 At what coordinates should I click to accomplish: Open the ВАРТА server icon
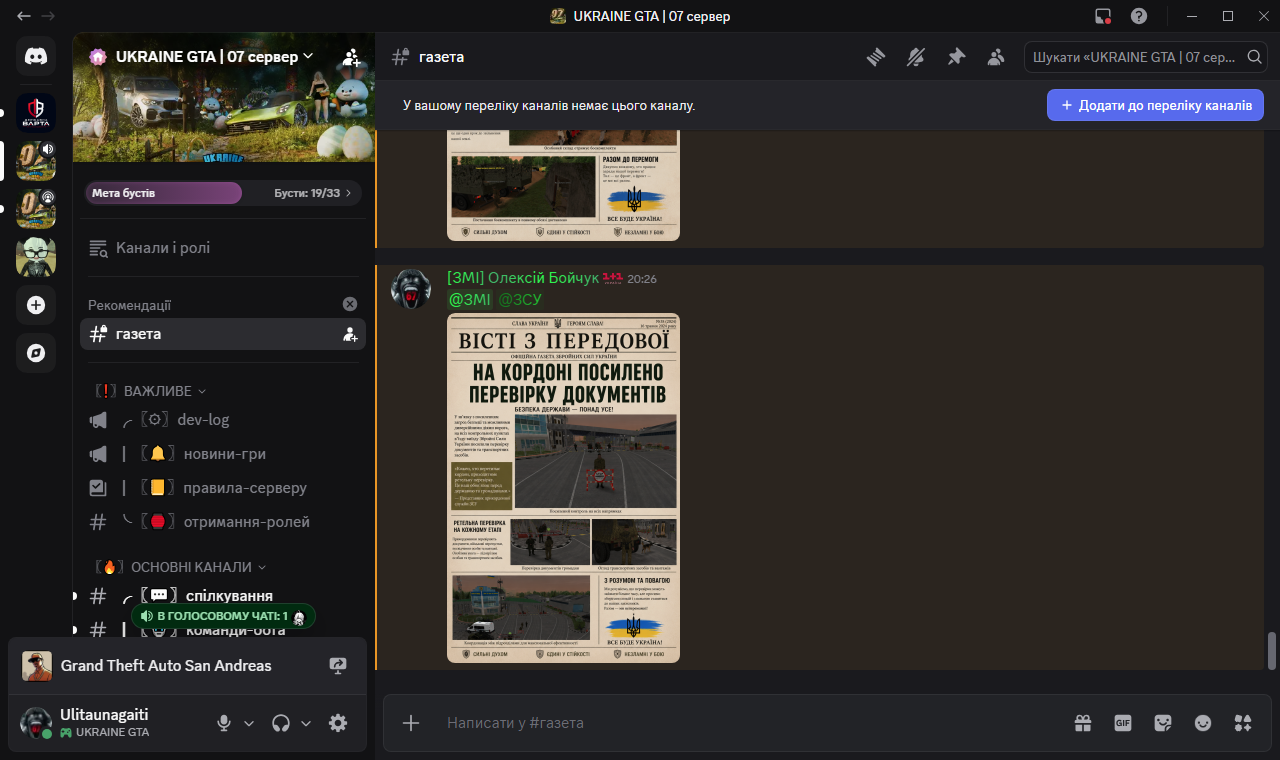36,113
